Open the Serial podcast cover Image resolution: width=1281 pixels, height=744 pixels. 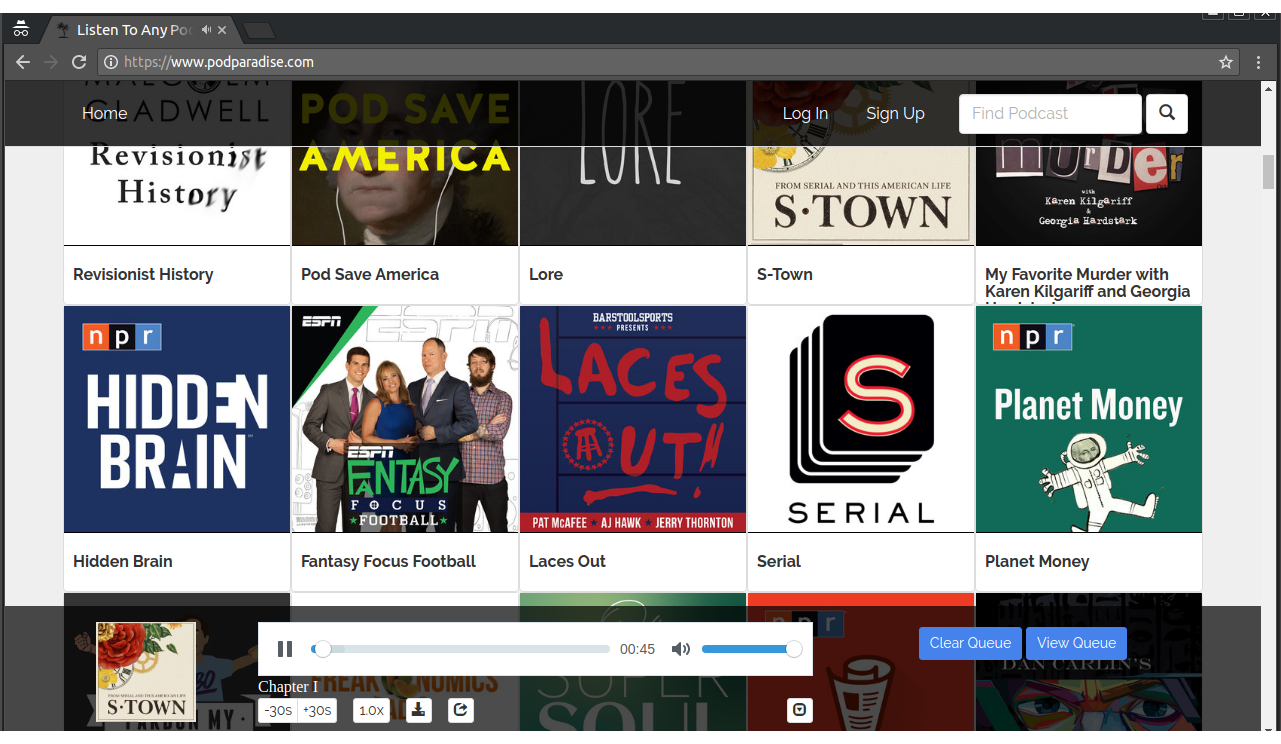pyautogui.click(x=861, y=419)
